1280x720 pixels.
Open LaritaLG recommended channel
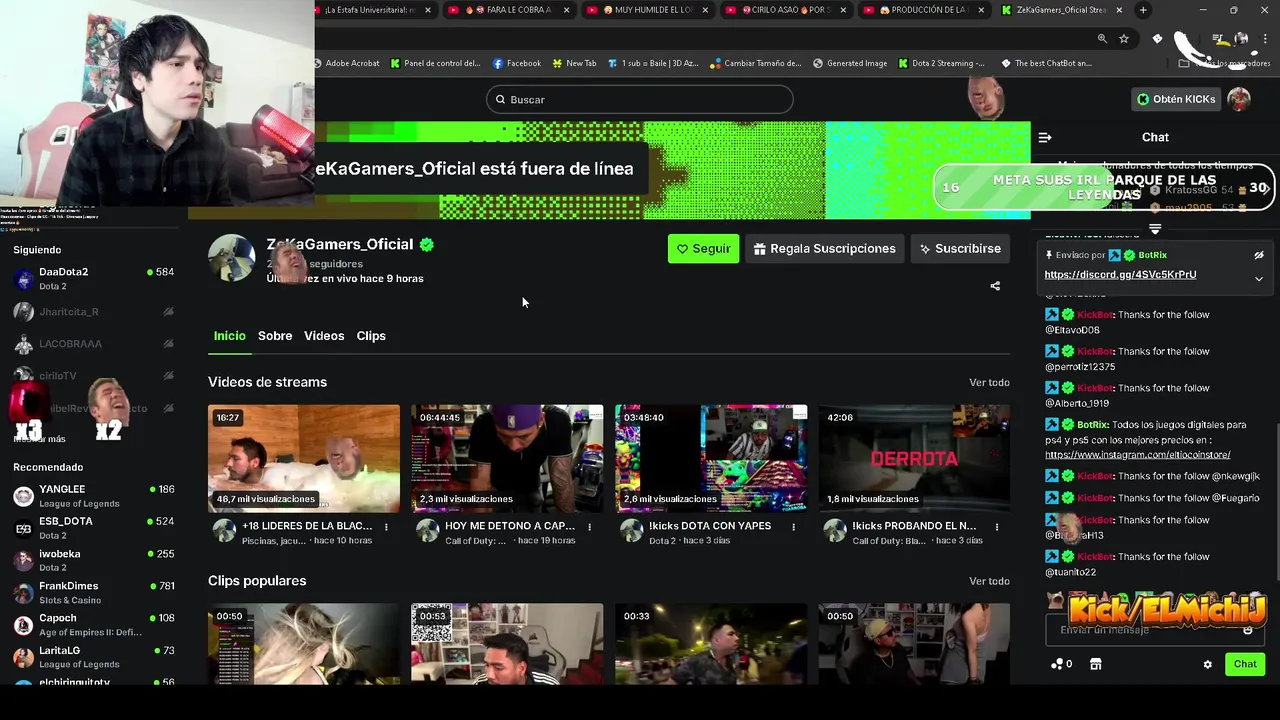(x=94, y=657)
